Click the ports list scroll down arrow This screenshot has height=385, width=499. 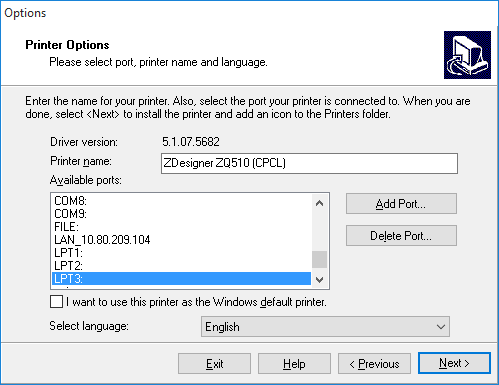(319, 279)
